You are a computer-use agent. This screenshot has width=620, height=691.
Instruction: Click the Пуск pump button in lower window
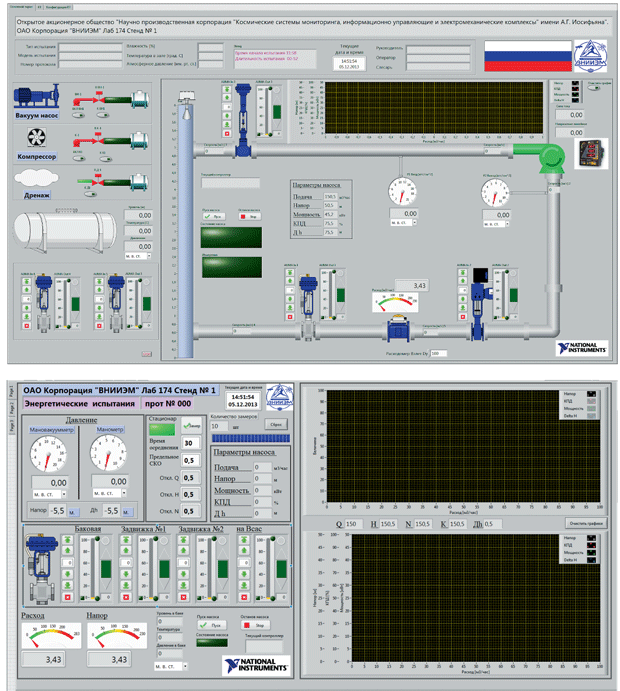(x=212, y=625)
